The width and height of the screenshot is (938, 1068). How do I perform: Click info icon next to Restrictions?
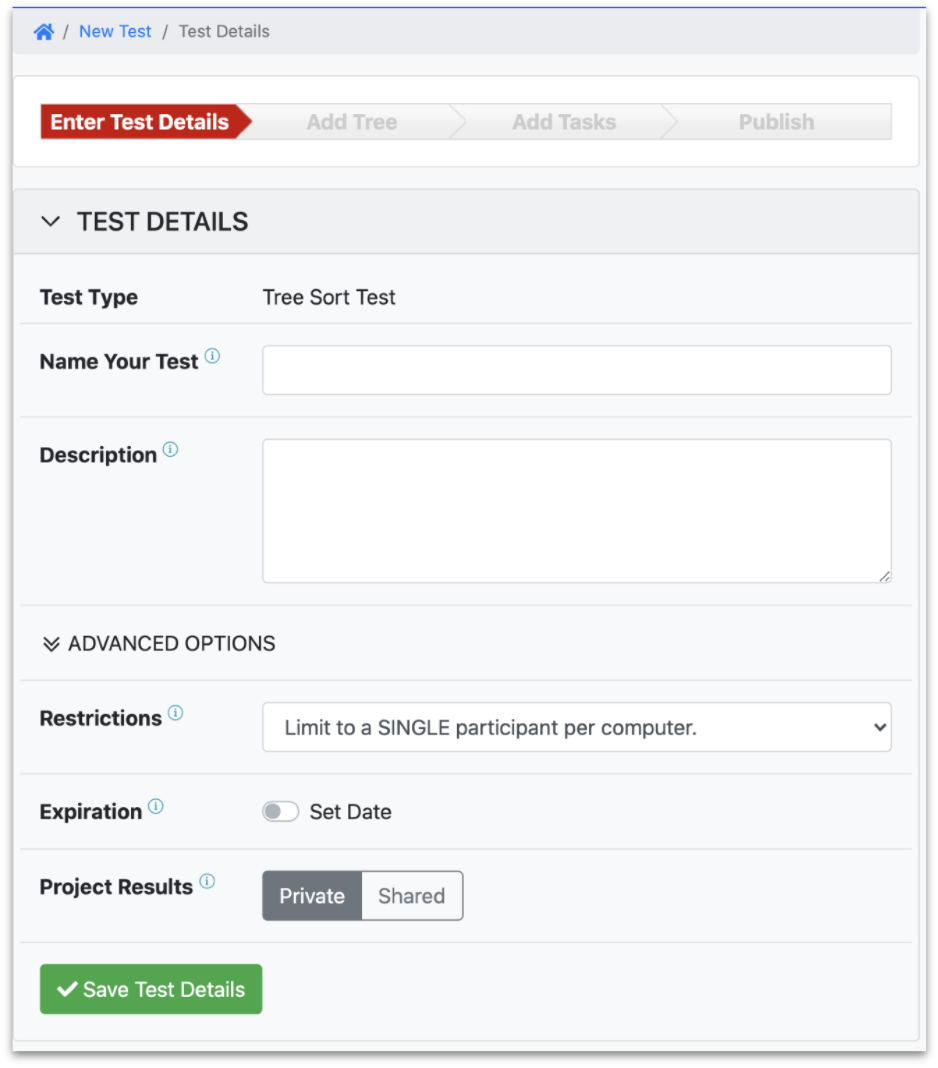click(x=175, y=713)
